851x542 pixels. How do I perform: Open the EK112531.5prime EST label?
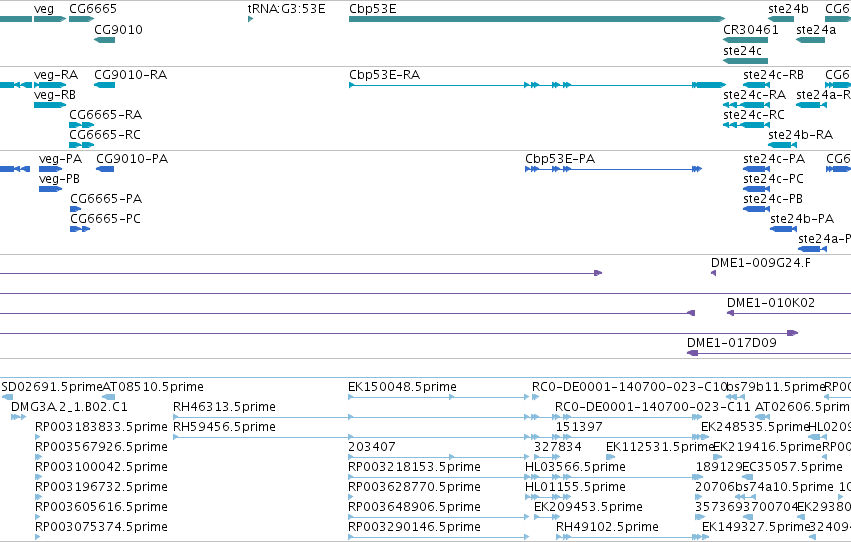(659, 447)
